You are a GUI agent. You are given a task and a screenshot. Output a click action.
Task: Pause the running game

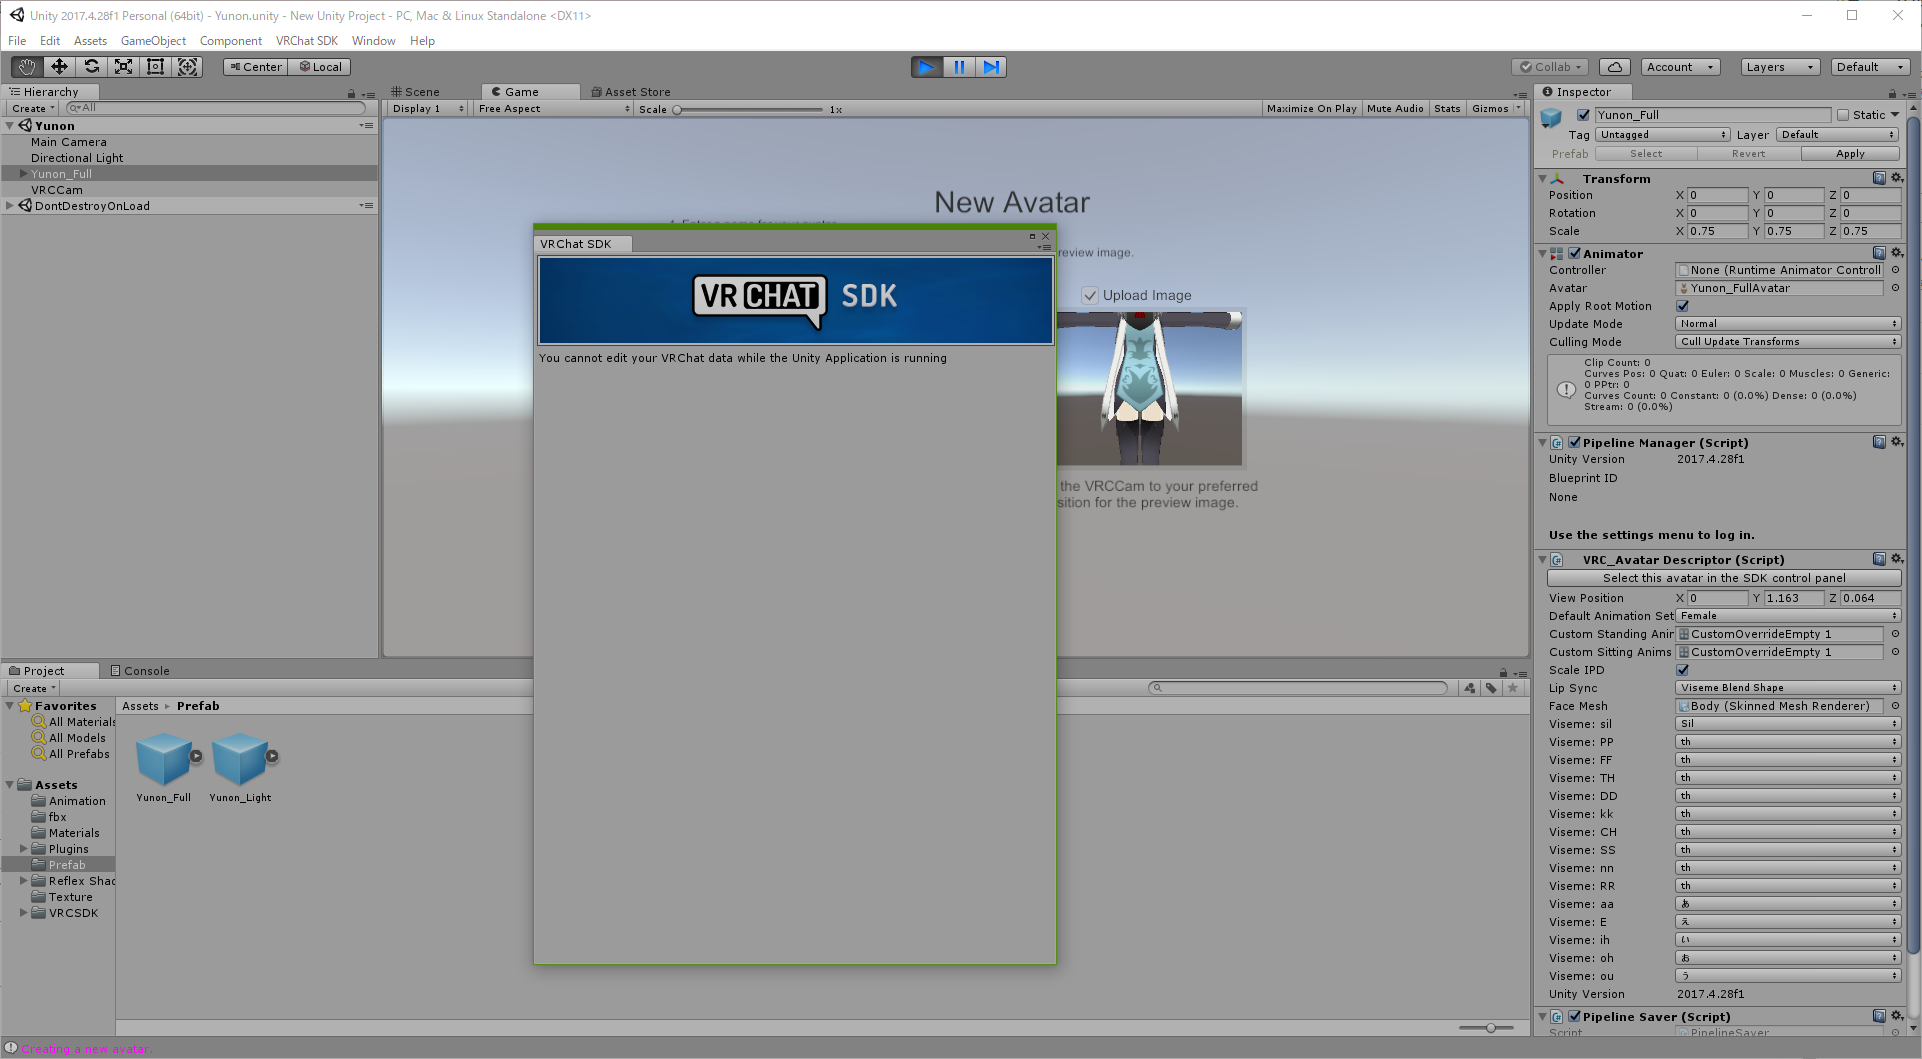click(x=959, y=67)
